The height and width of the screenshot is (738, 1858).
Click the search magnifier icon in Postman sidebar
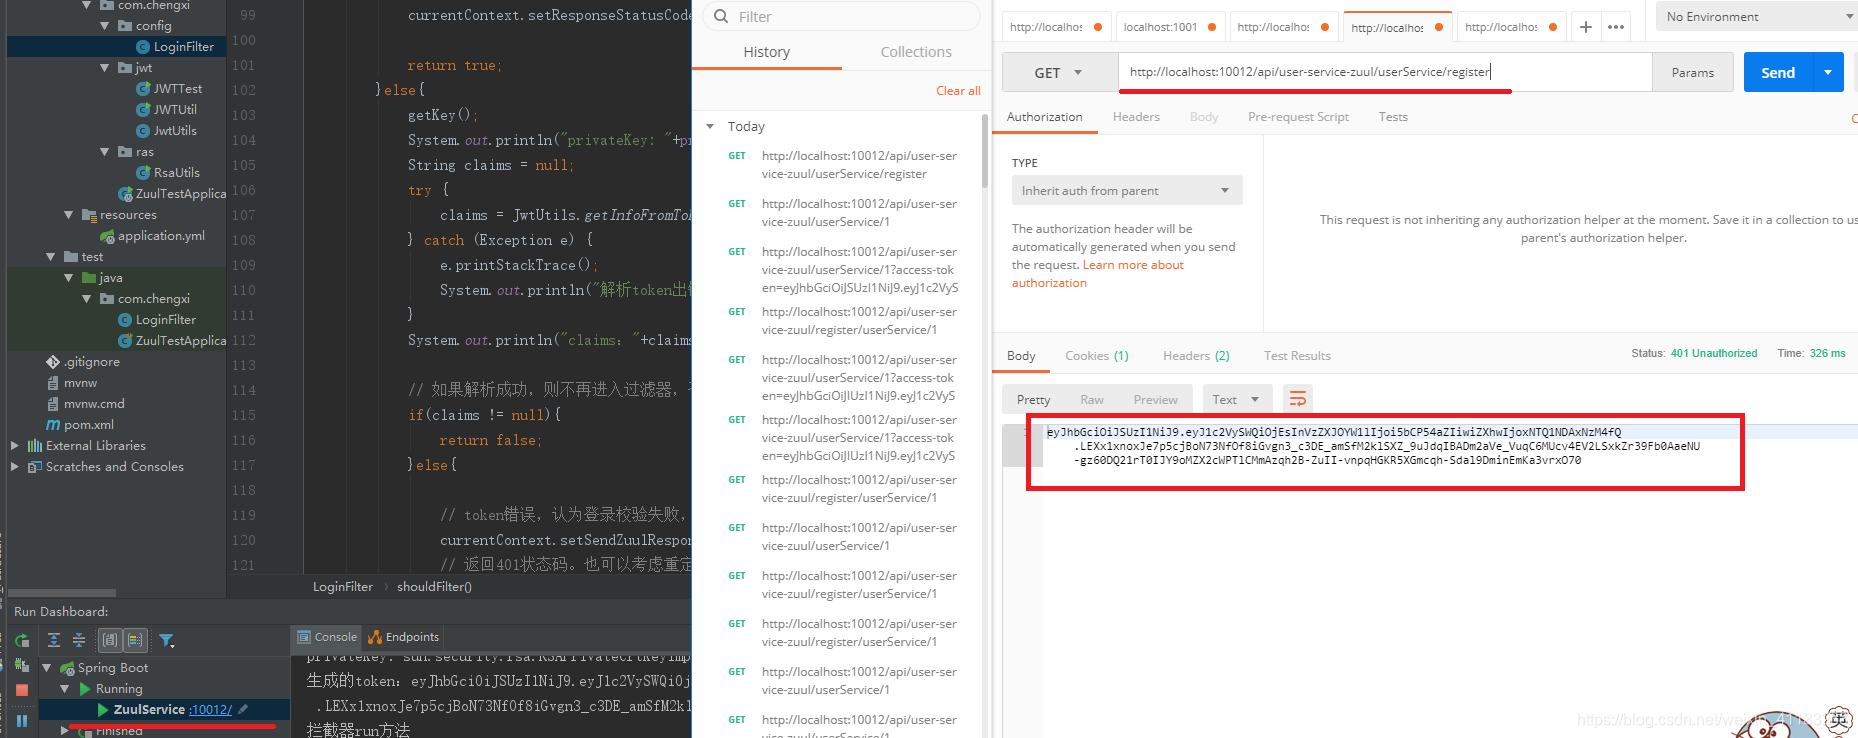tap(721, 16)
